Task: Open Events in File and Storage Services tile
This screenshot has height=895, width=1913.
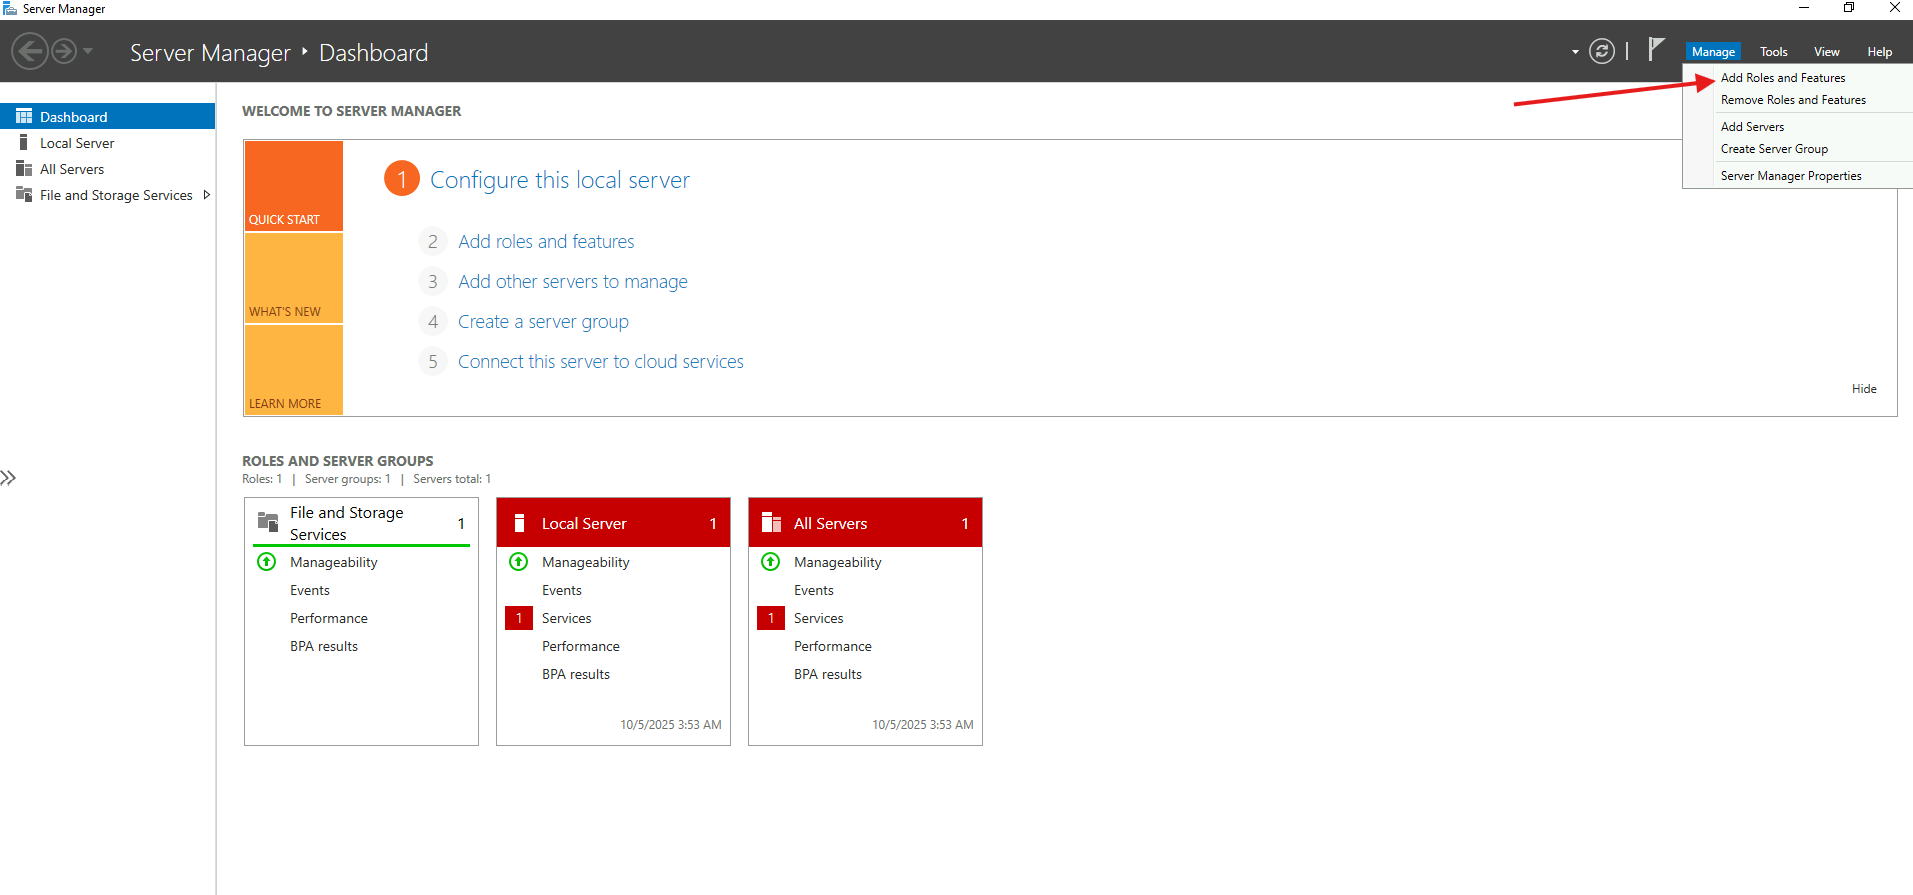Action: (x=310, y=591)
